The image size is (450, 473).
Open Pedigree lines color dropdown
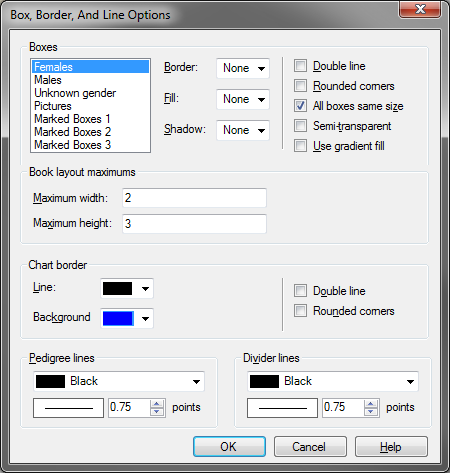(x=119, y=381)
